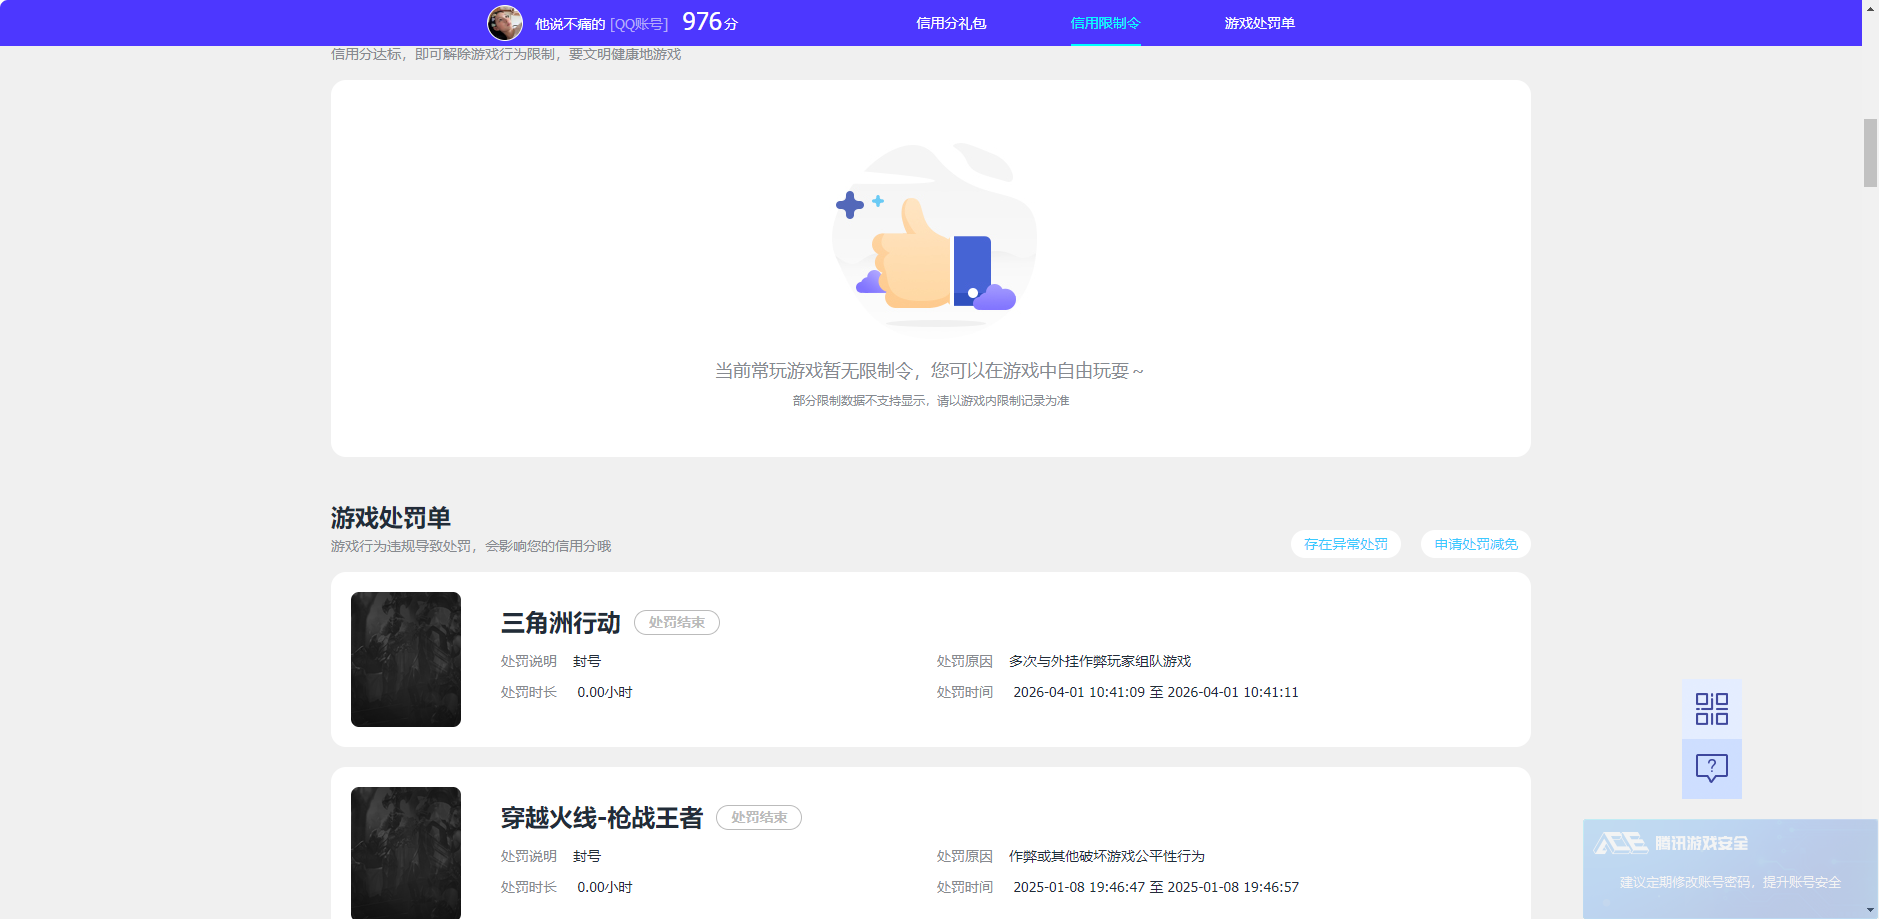Viewport: 1879px width, 919px height.
Task: Go to the 游戏处罚单 tab
Action: pos(1259,23)
